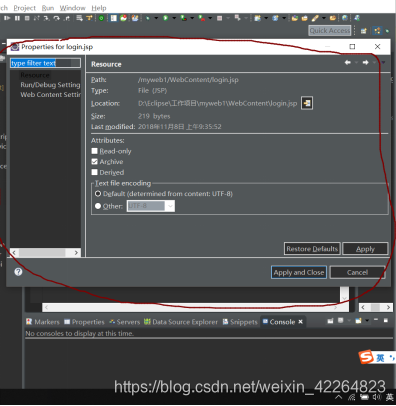Click the Sogou input method S icon
The width and height of the screenshot is (396, 406).
click(x=366, y=357)
